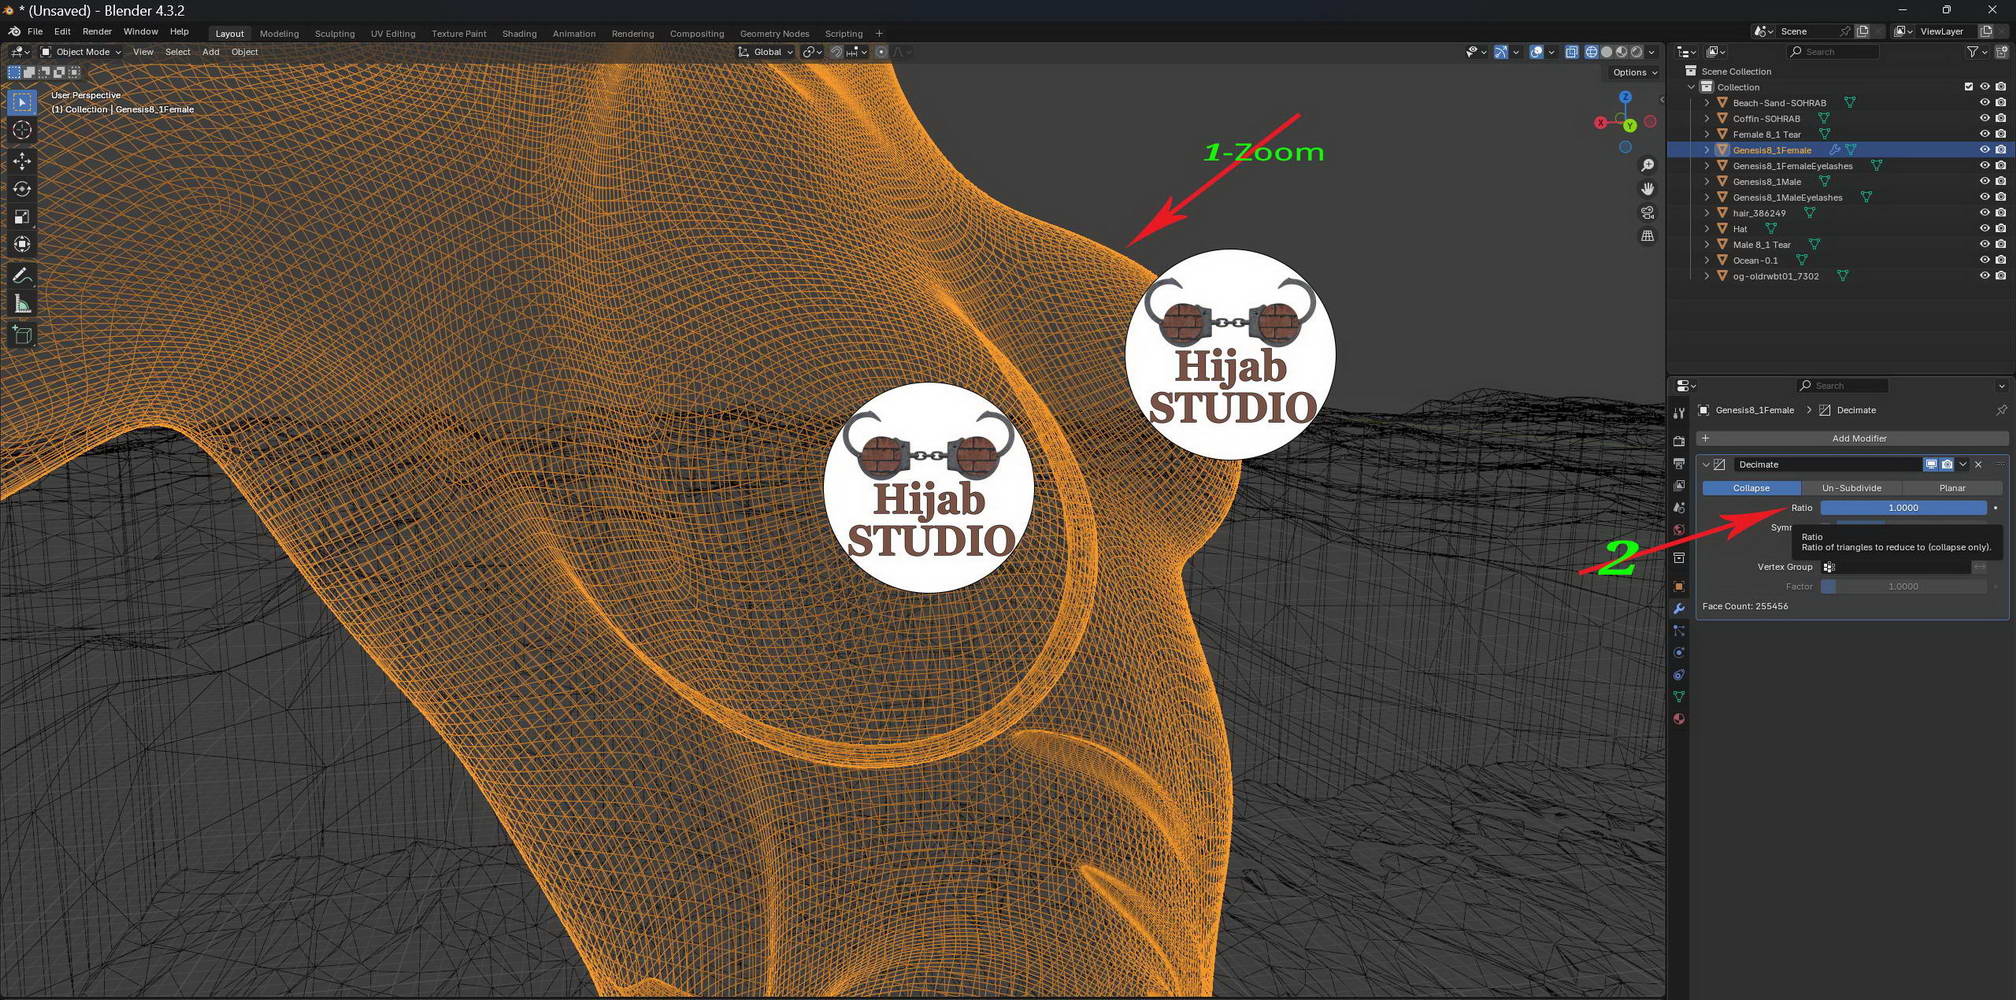The width and height of the screenshot is (2016, 1000).
Task: Toggle Decimate modifier viewport display
Action: [x=1931, y=464]
